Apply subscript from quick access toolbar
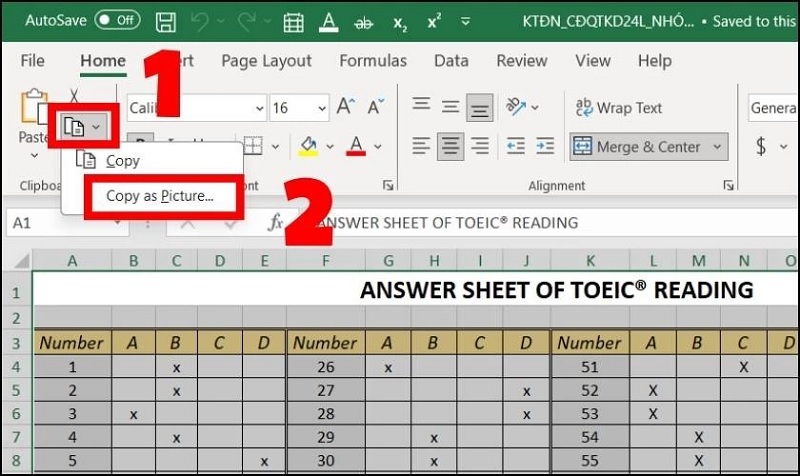Screen dimensions: 800x476 [401, 21]
